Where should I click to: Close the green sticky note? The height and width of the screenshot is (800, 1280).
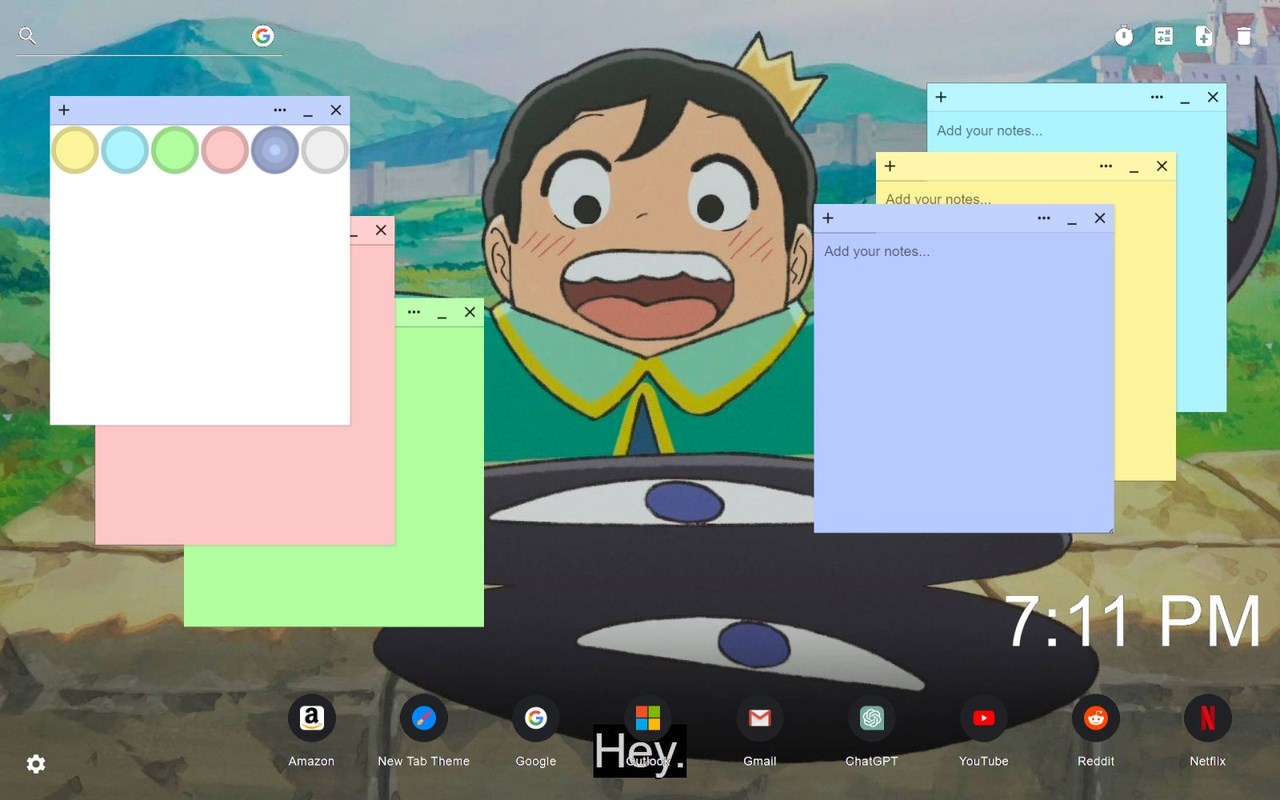[x=470, y=312]
